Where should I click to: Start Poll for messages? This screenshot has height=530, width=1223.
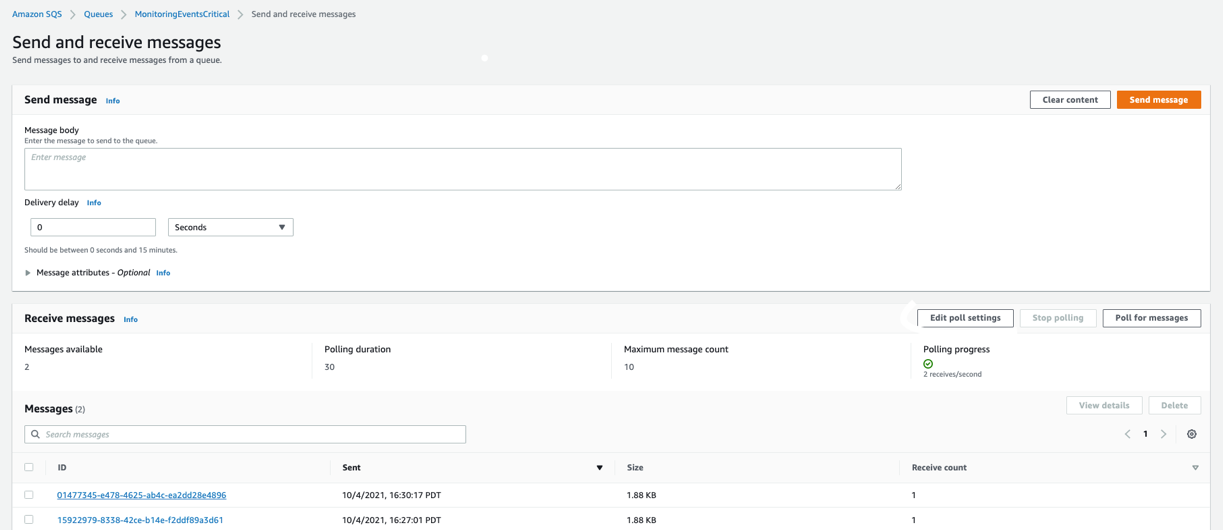[1151, 318]
